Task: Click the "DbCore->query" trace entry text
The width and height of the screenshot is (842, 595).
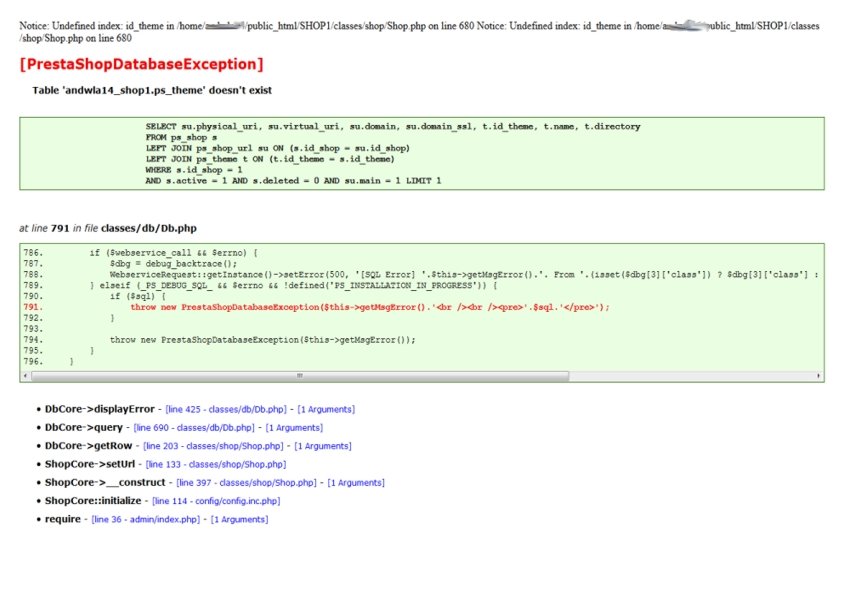Action: tap(84, 427)
